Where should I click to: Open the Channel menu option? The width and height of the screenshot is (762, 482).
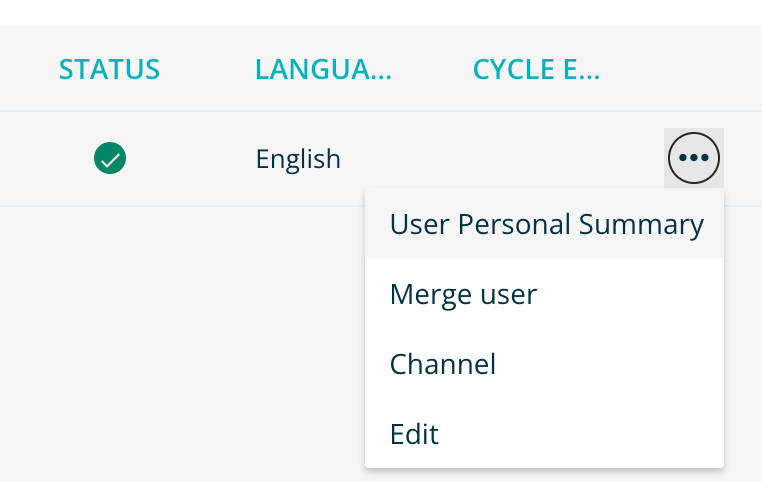(443, 364)
